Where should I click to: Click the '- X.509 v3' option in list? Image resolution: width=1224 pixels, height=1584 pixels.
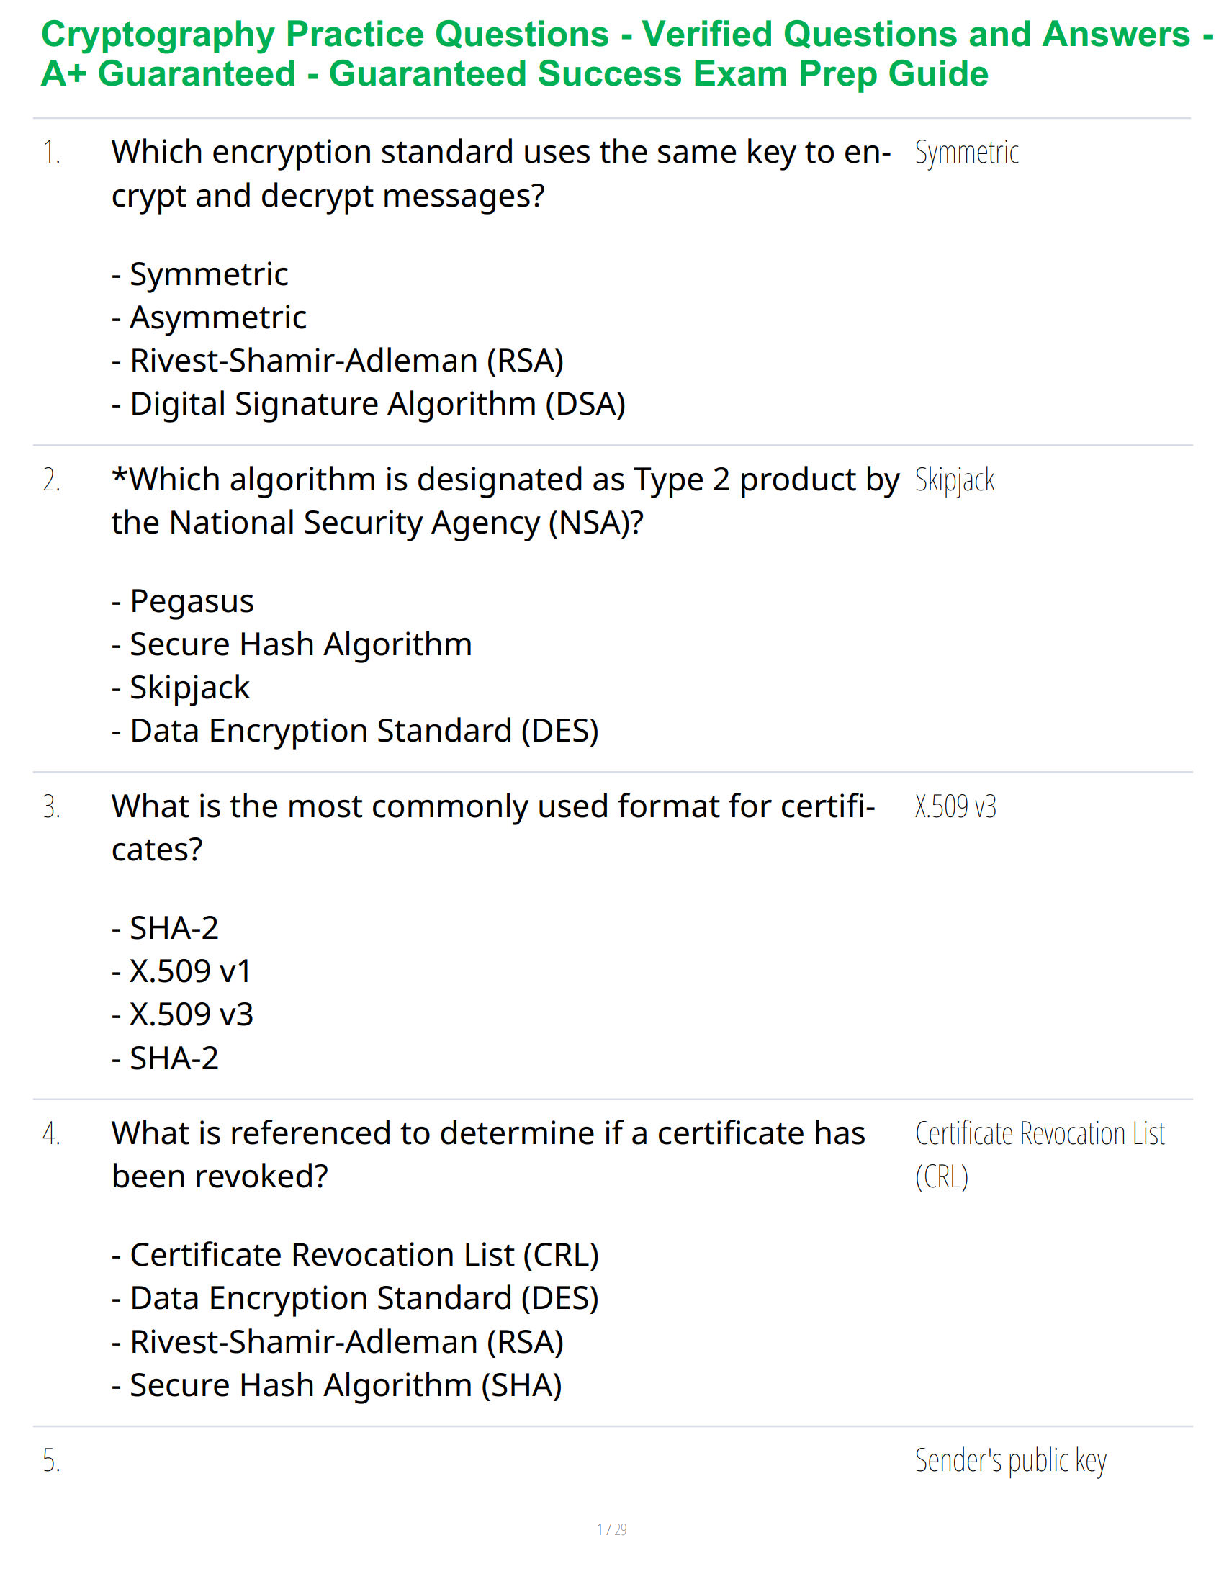coord(183,1014)
